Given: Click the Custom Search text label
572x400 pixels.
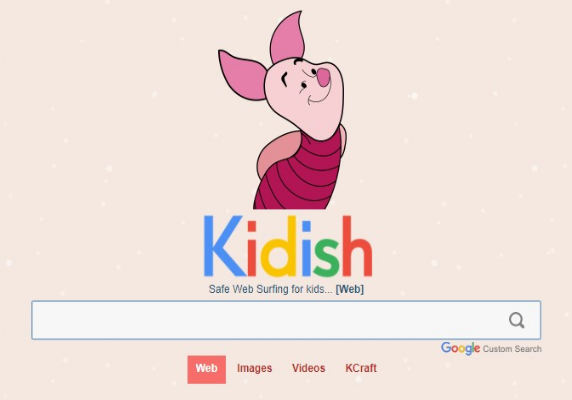Looking at the screenshot, I should (512, 349).
